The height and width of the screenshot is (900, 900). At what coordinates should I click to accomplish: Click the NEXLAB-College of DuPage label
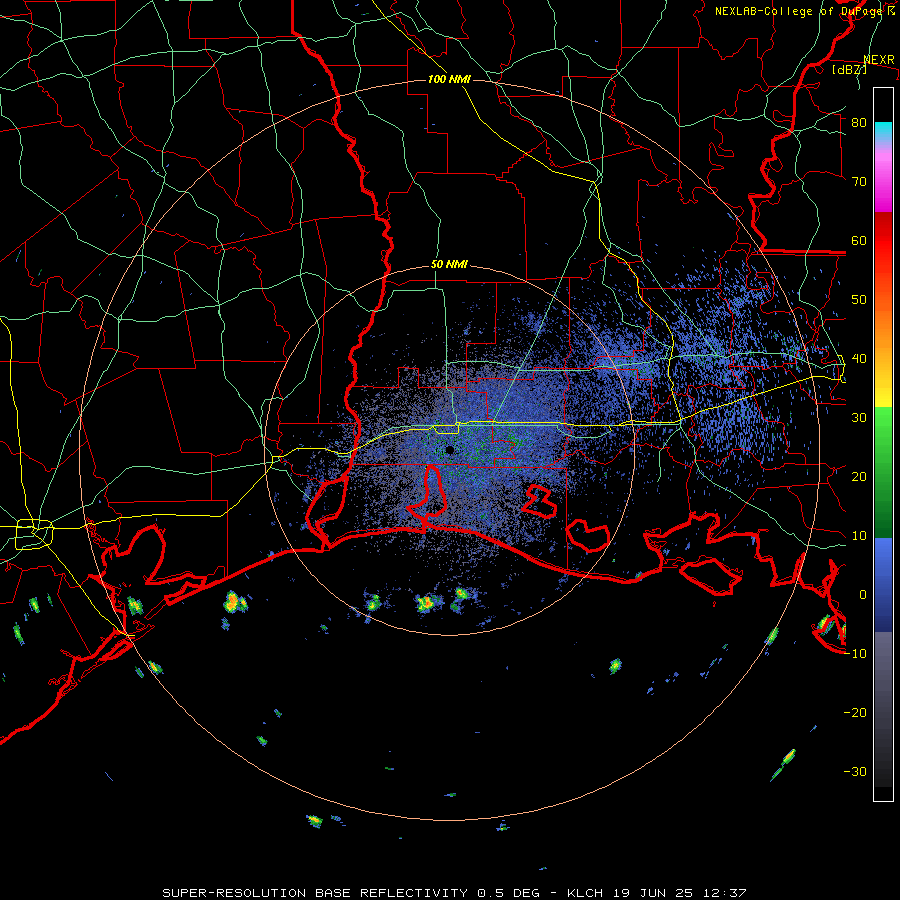pyautogui.click(x=805, y=11)
